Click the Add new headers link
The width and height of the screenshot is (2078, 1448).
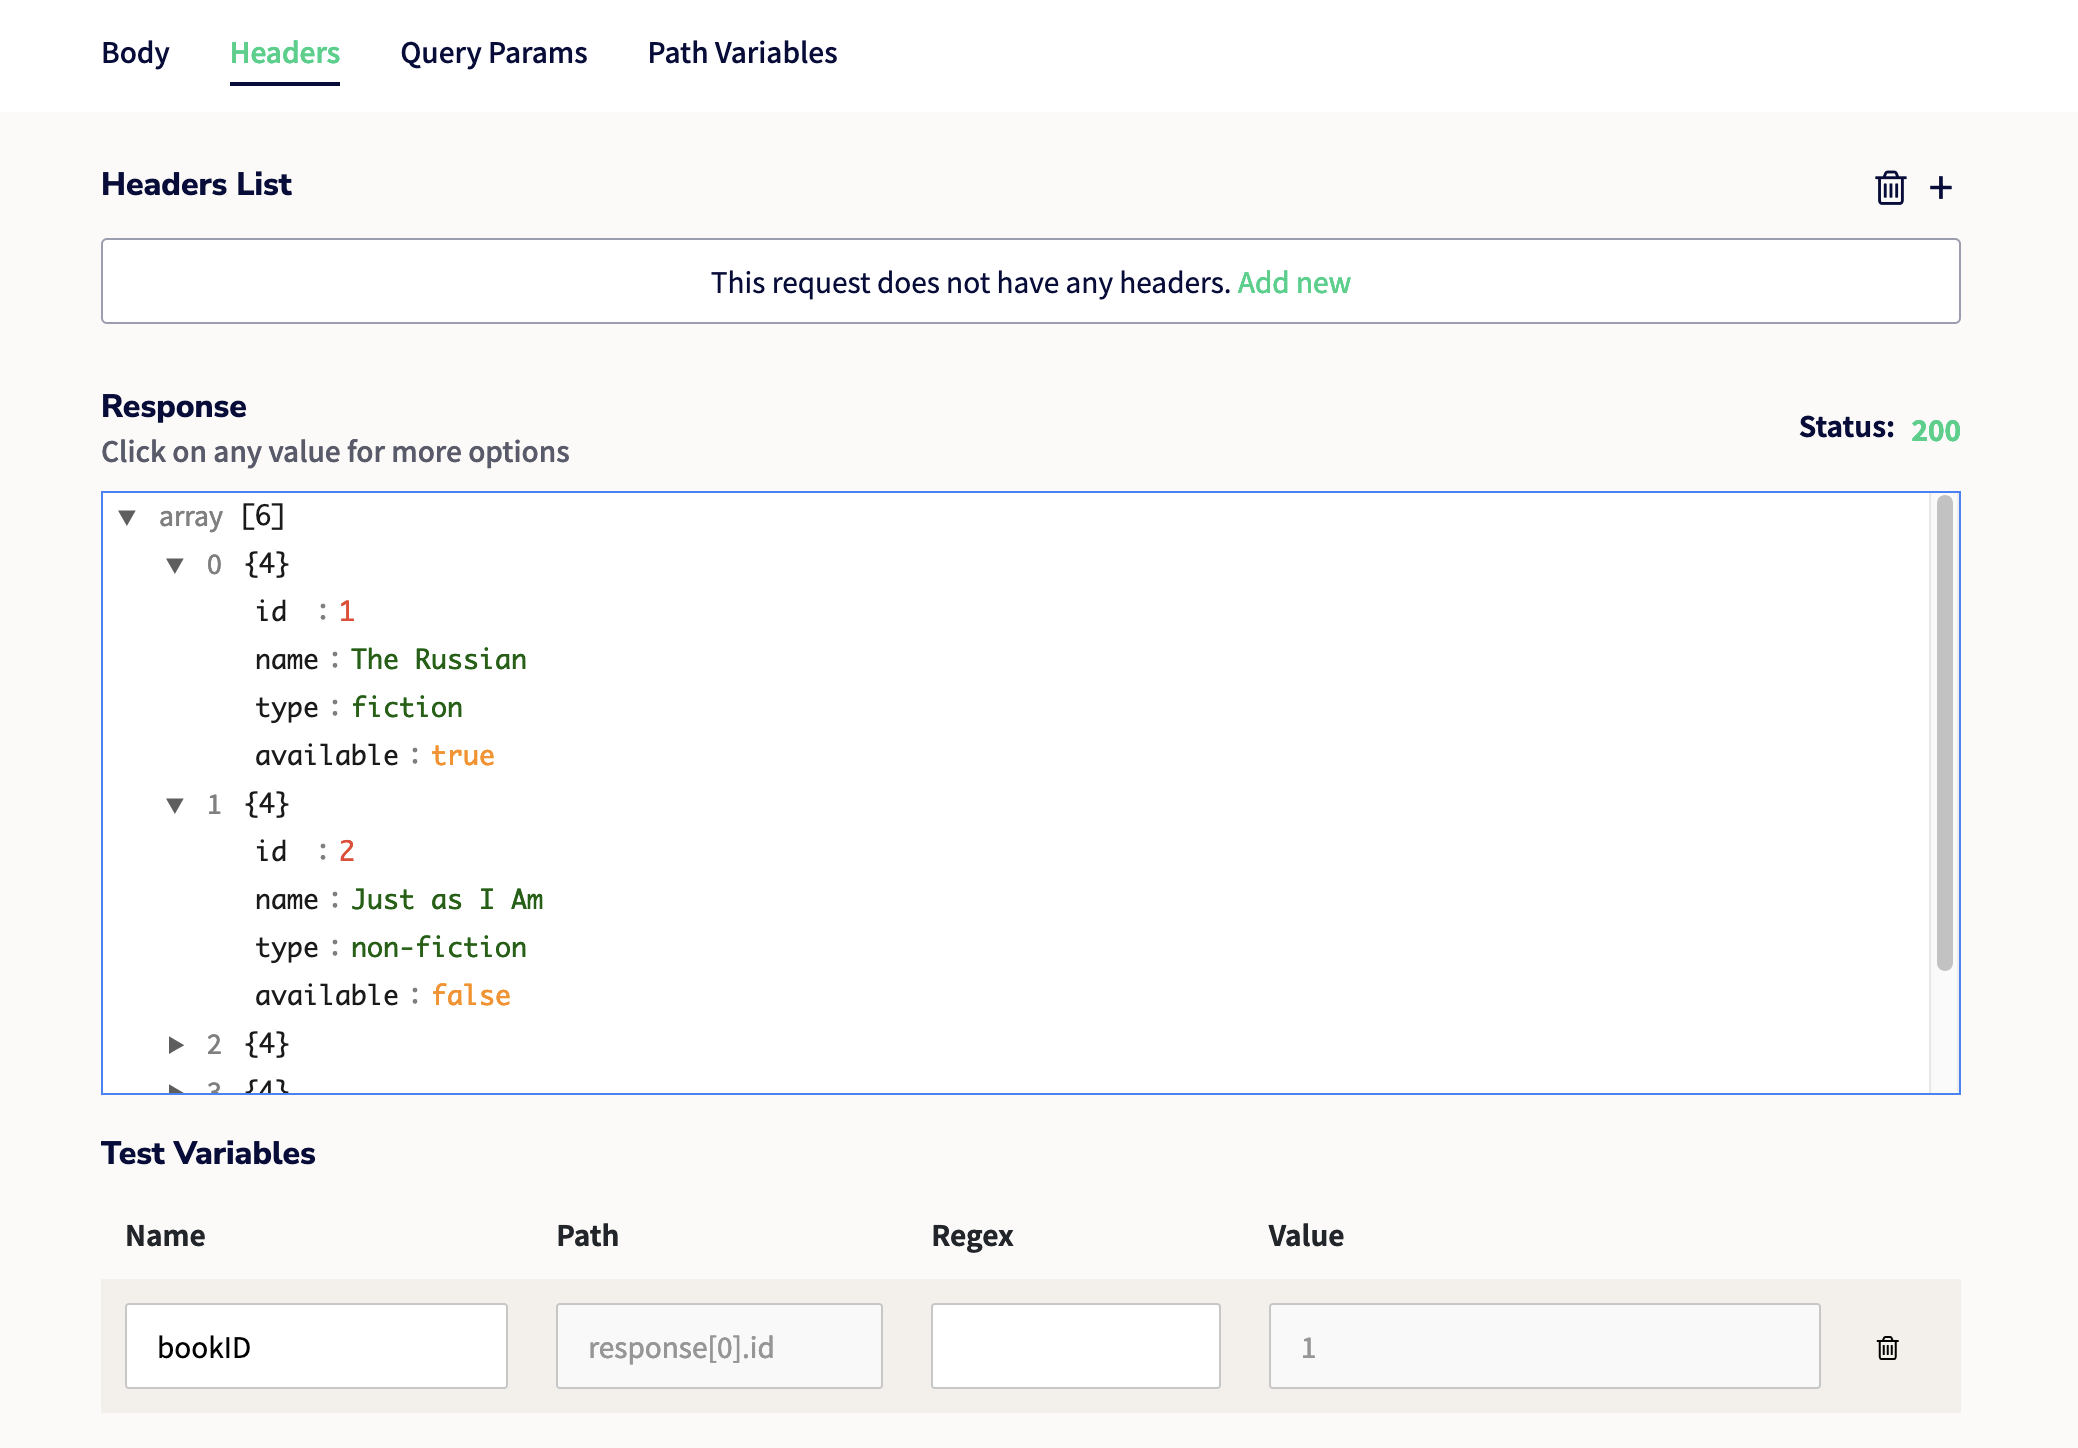(x=1294, y=283)
